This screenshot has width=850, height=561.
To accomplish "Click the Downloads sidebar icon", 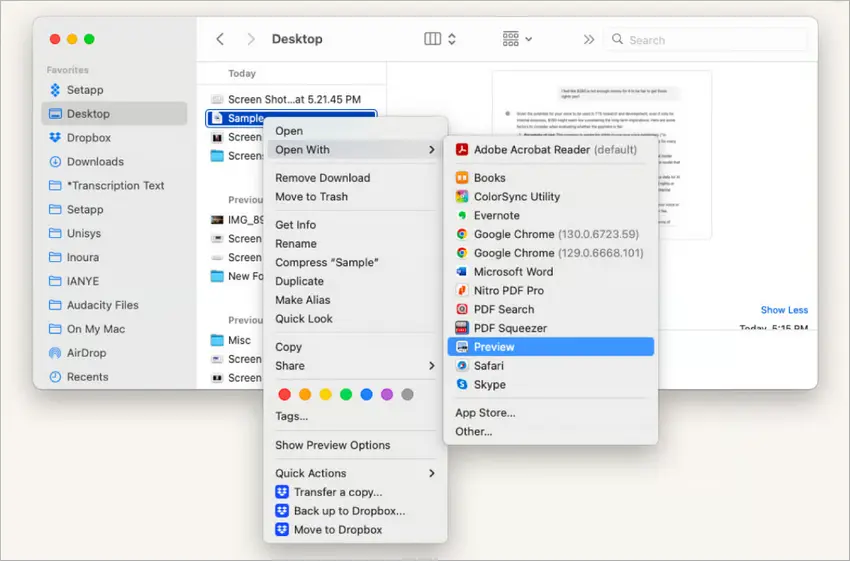I will pos(55,162).
